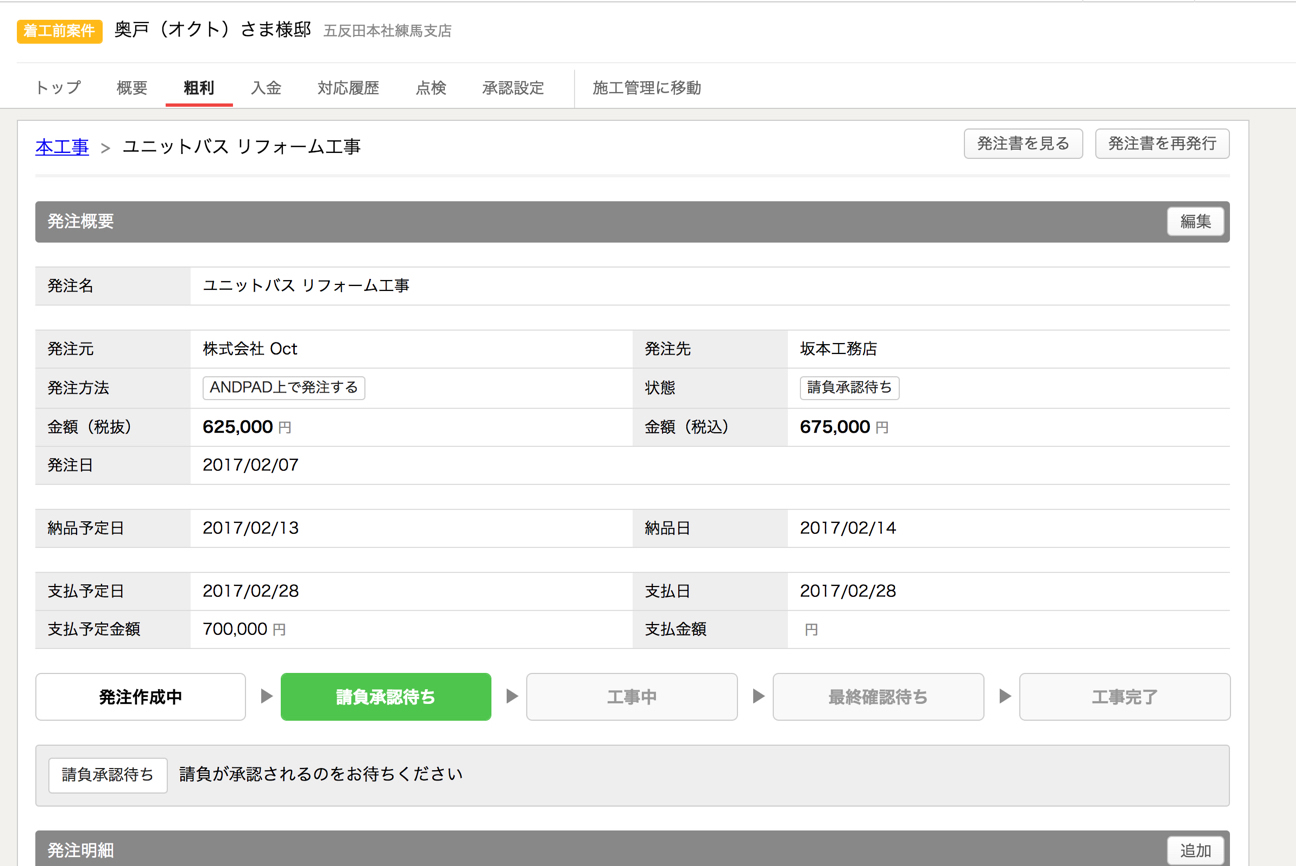Viewport: 1296px width, 866px height.
Task: Click the 本工事 breadcrumb link
Action: [62, 147]
